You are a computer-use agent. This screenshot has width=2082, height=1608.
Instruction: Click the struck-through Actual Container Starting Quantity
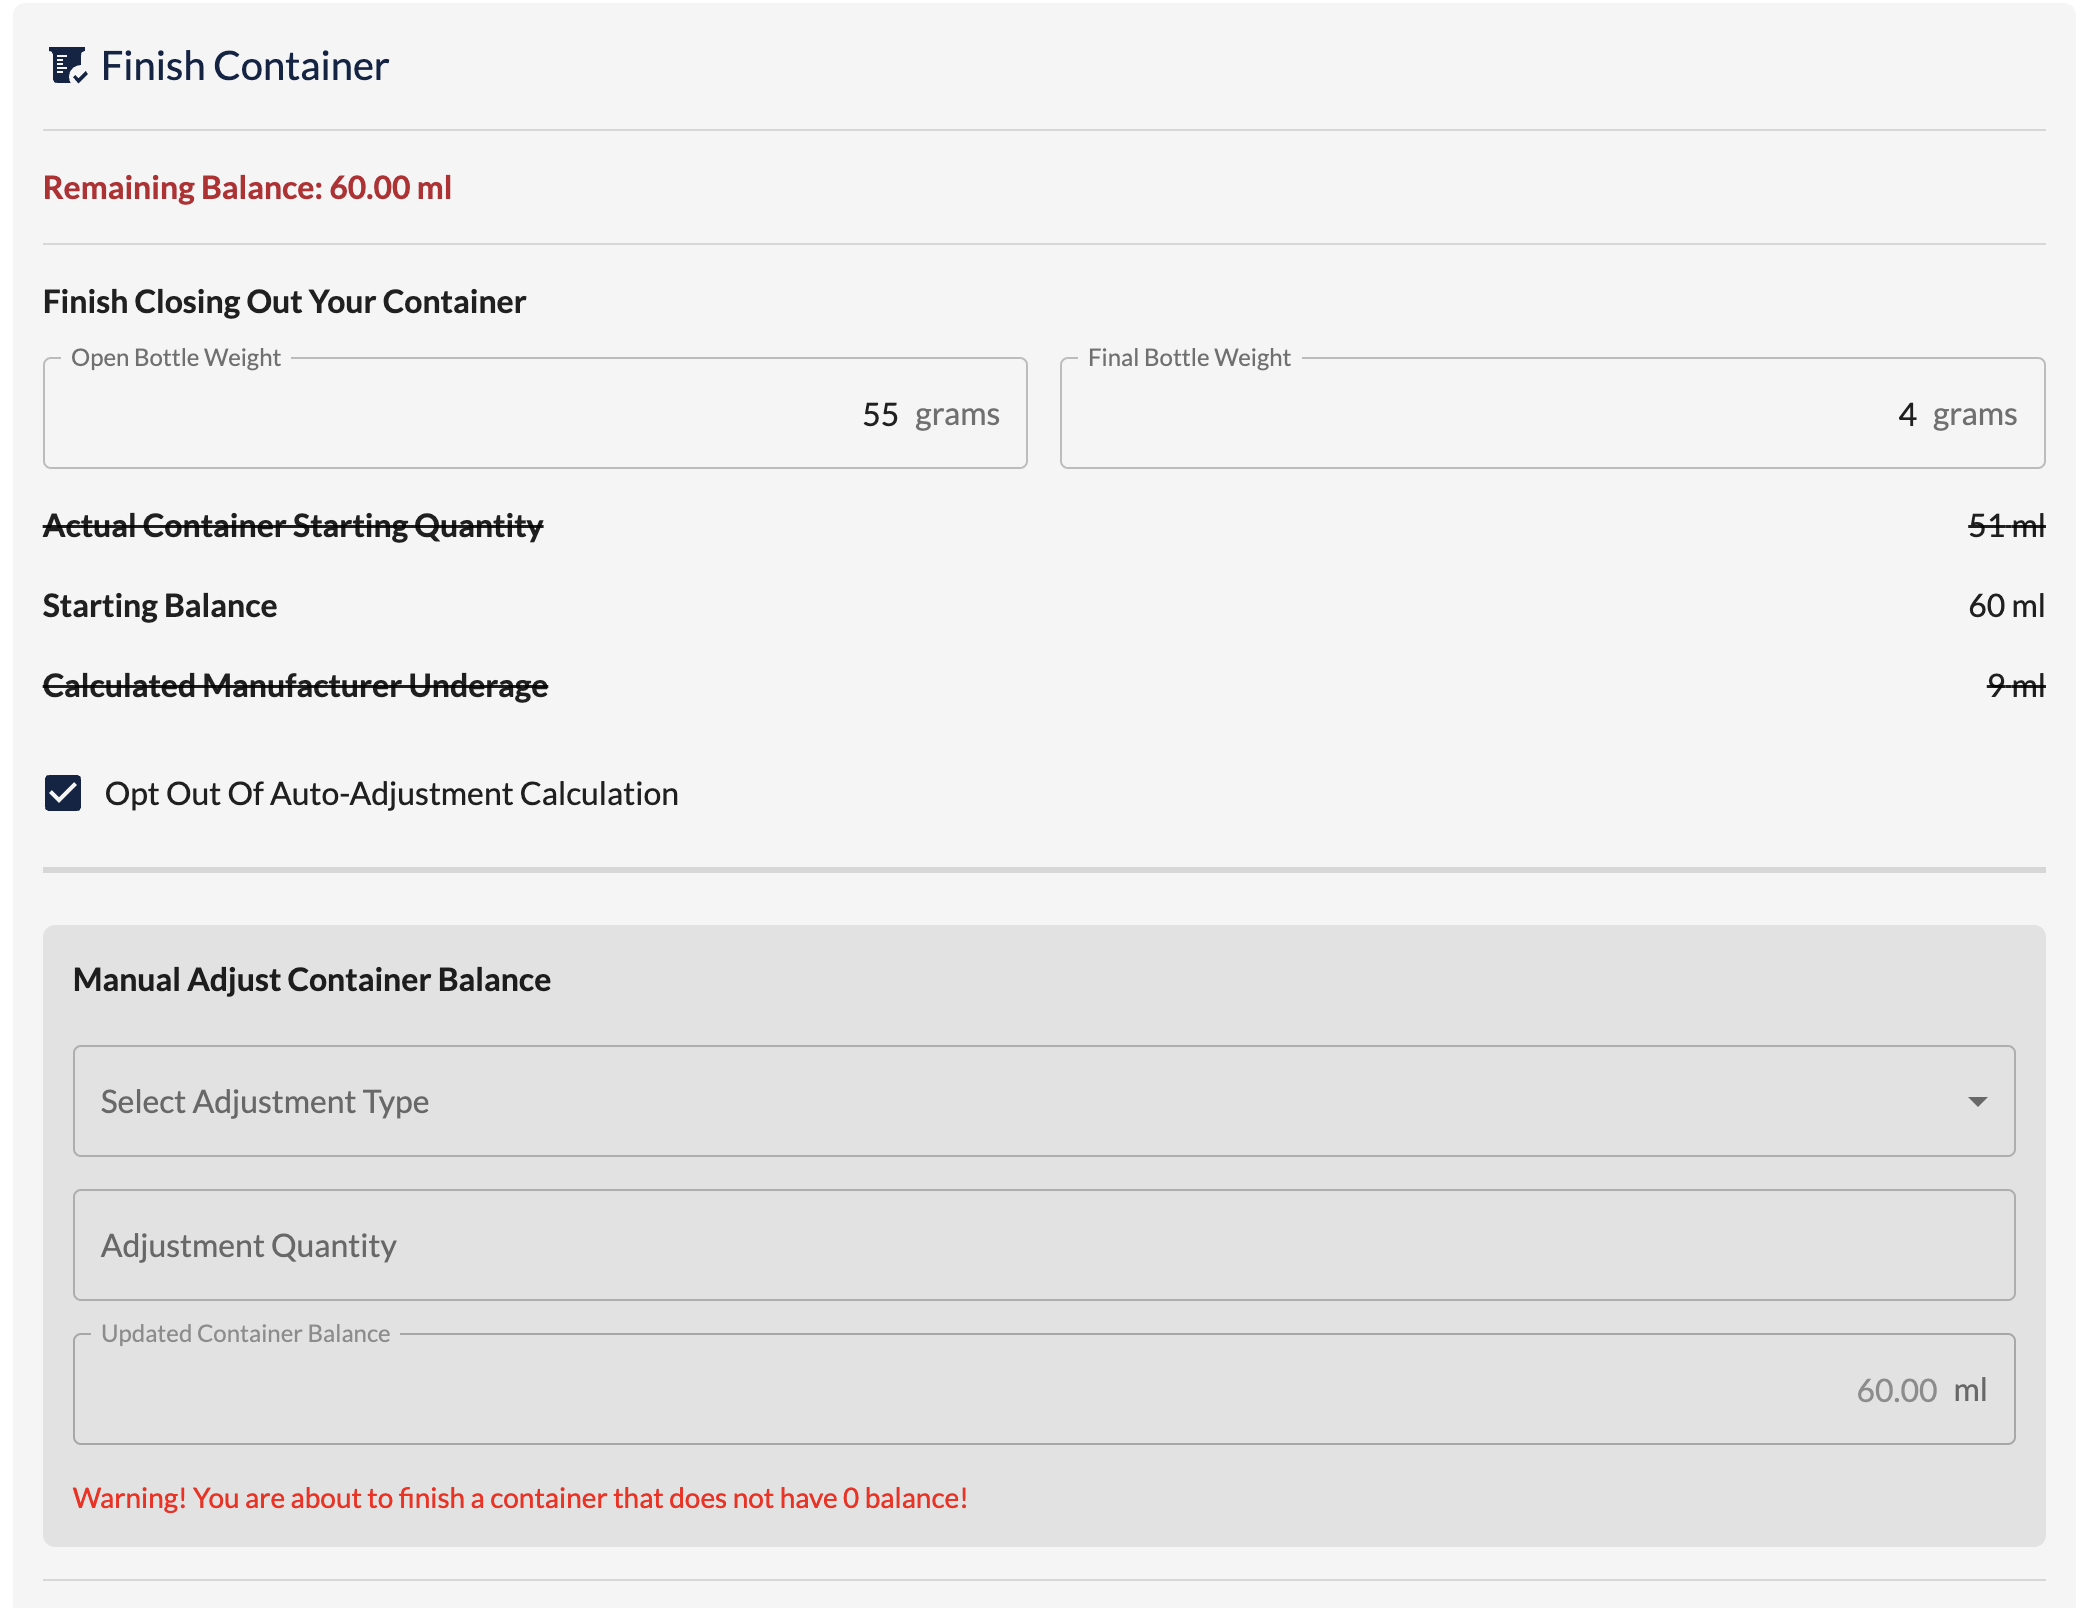coord(293,525)
